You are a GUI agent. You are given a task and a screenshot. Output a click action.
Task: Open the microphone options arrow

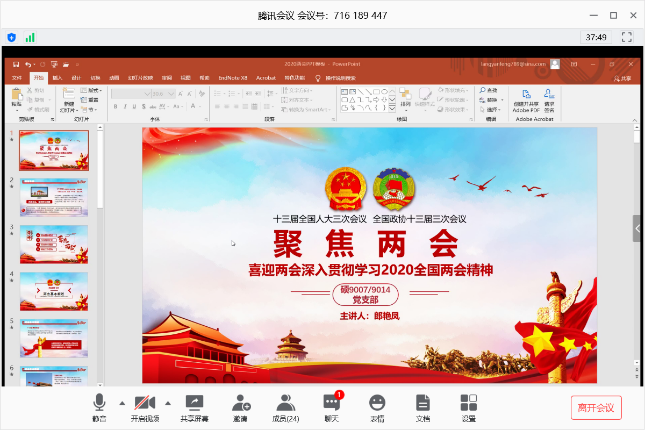122,402
